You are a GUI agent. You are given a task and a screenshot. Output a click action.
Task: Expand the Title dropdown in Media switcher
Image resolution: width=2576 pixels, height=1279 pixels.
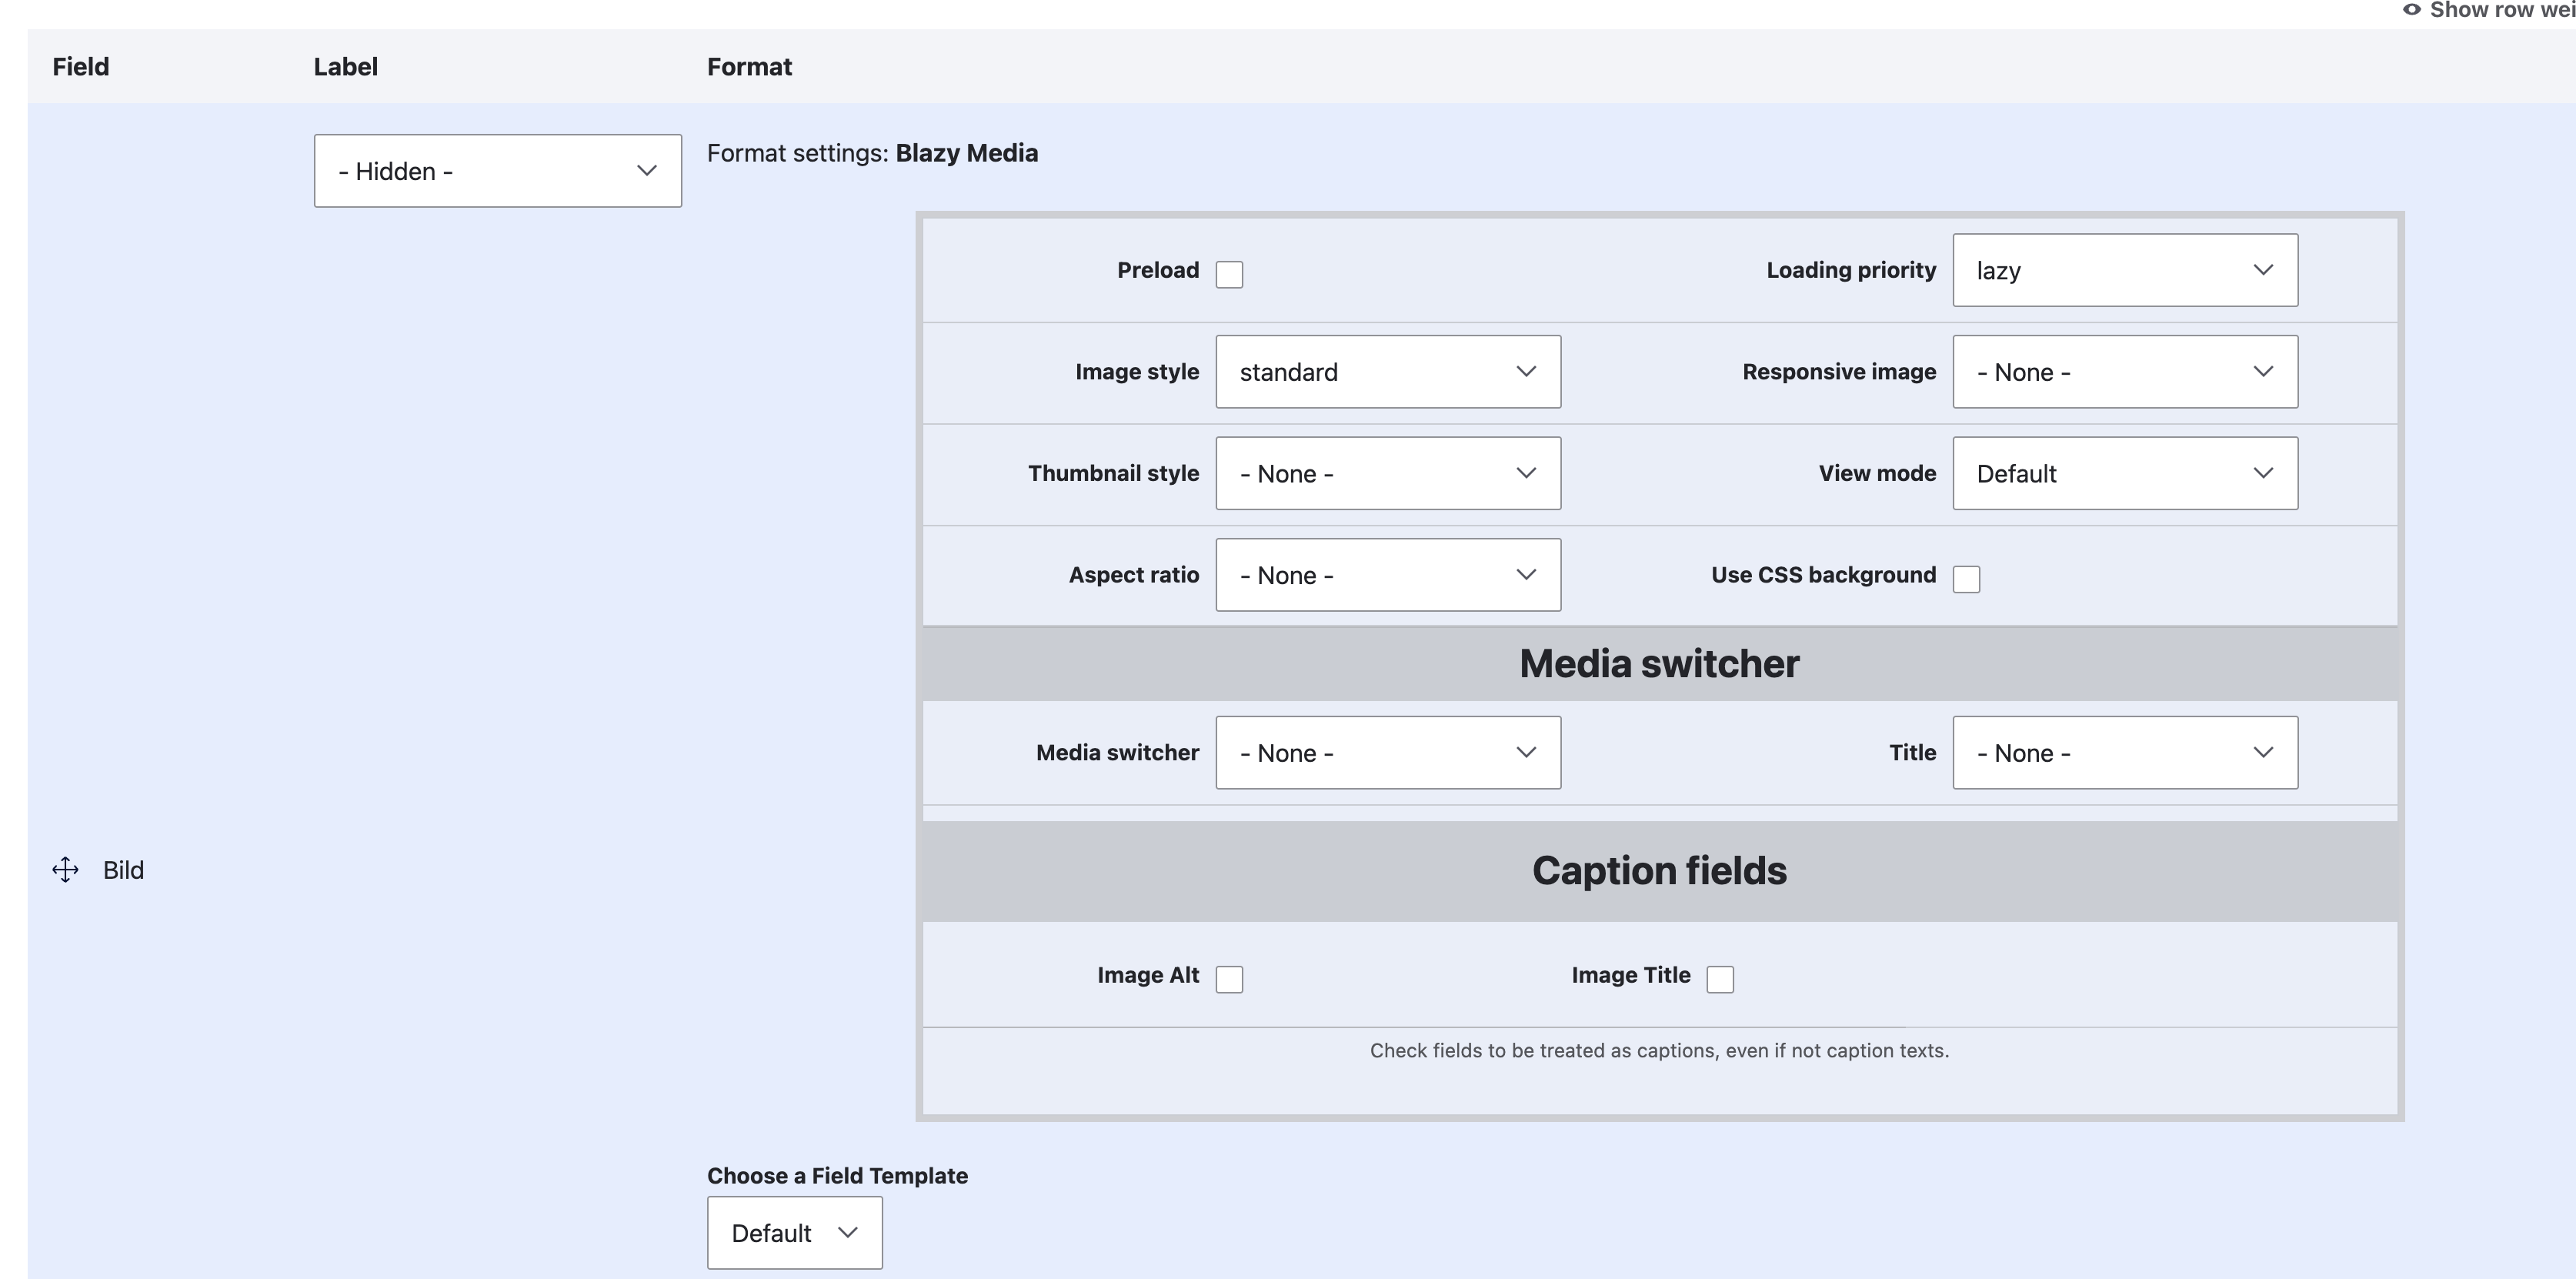[2124, 753]
